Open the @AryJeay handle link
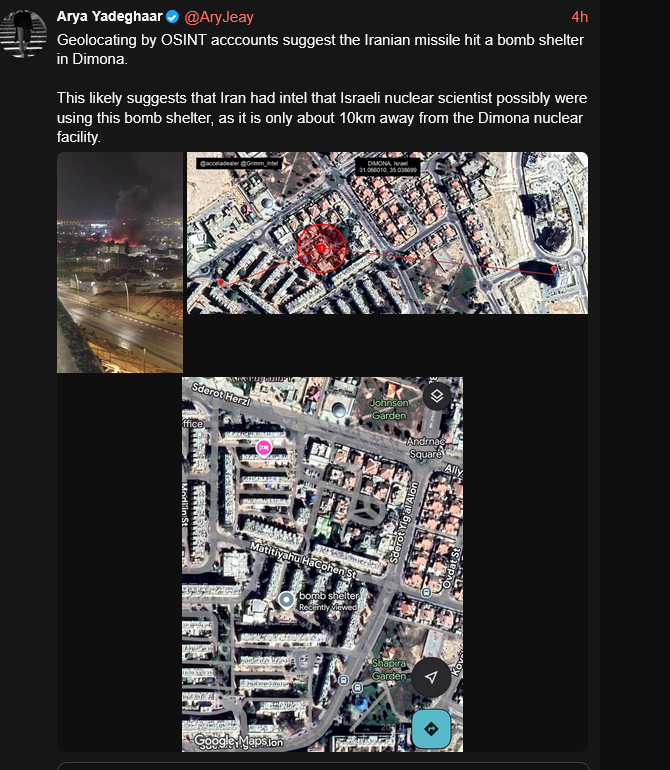Screen dimensions: 670x770 point(219,17)
